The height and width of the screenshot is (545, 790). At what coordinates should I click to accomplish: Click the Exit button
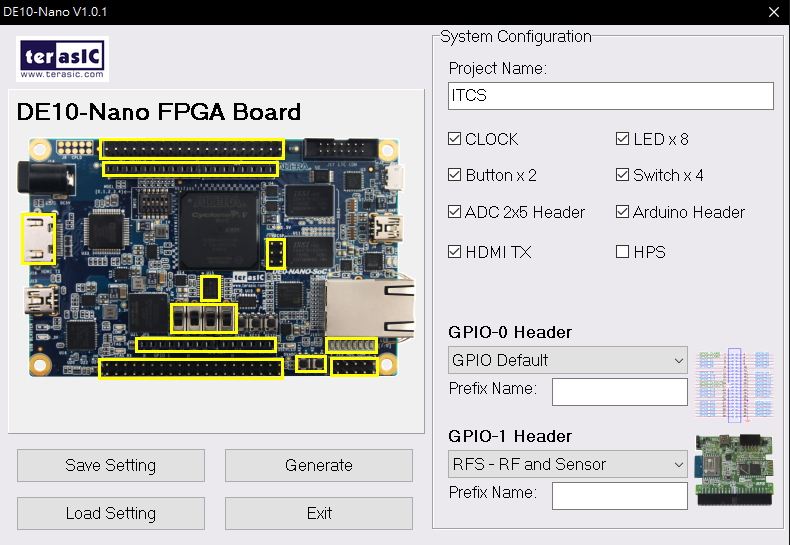319,513
